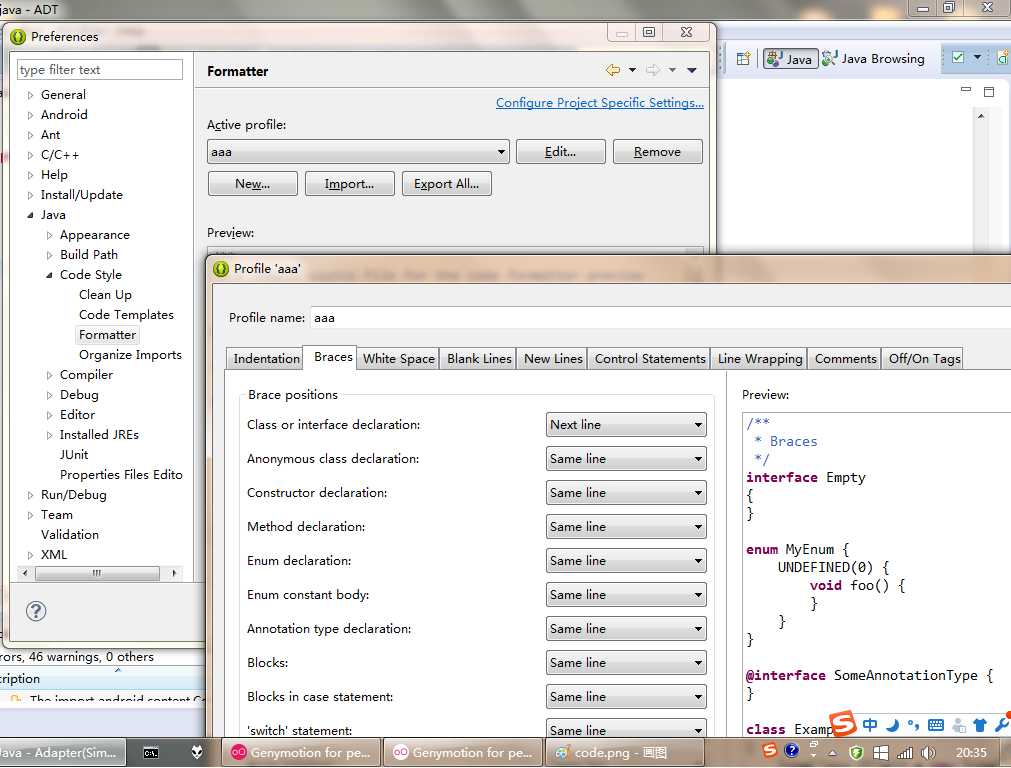Switch to the Java Browsing perspective
The height and width of the screenshot is (768, 1011).
click(874, 59)
